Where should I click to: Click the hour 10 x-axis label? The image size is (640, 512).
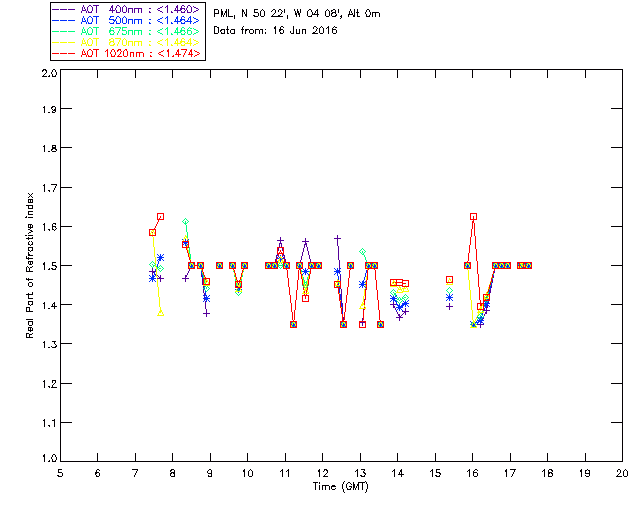[x=247, y=473]
